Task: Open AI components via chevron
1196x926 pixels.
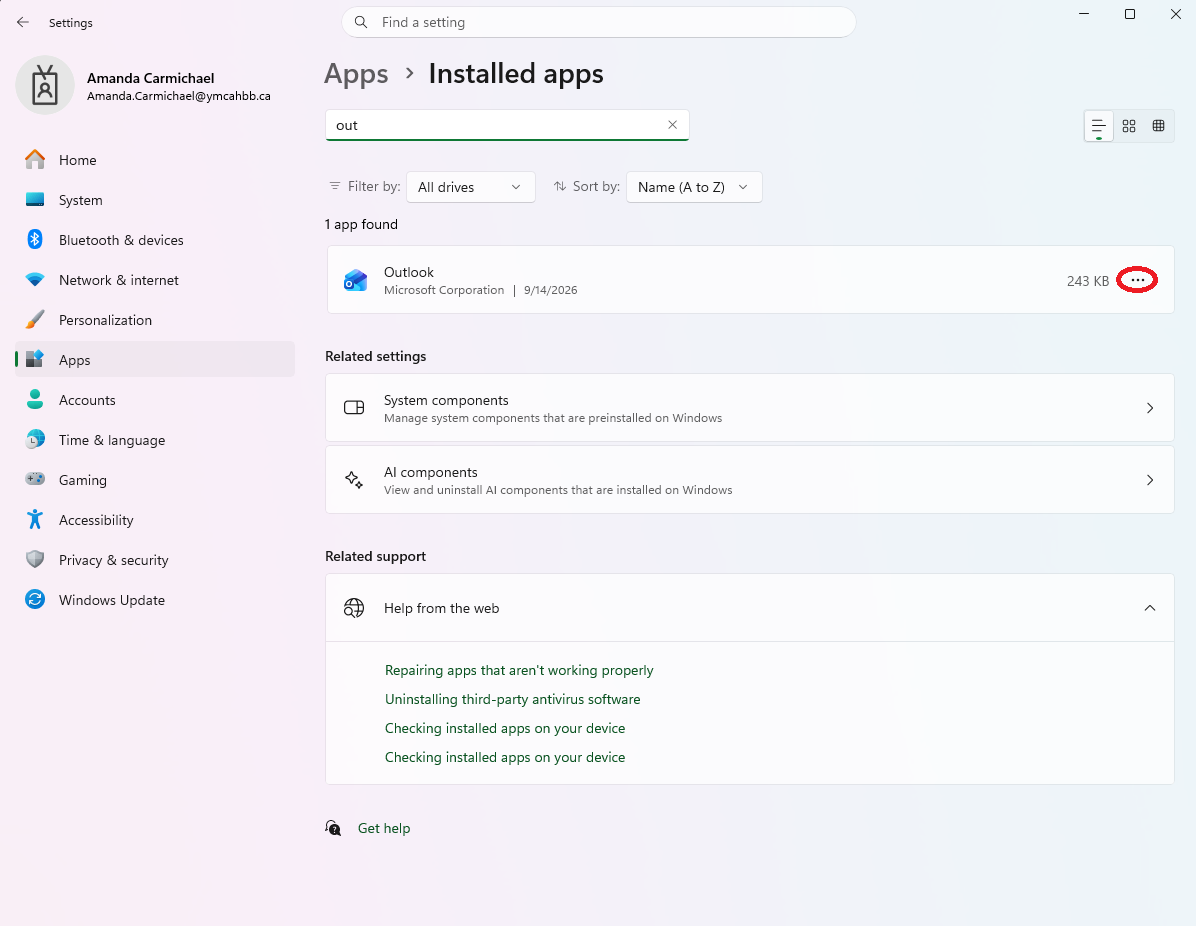Action: point(1149,480)
